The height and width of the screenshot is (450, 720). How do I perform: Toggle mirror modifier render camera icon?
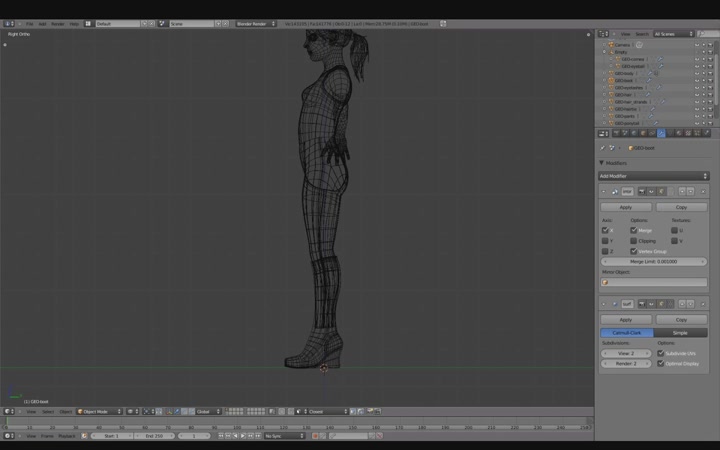click(642, 191)
